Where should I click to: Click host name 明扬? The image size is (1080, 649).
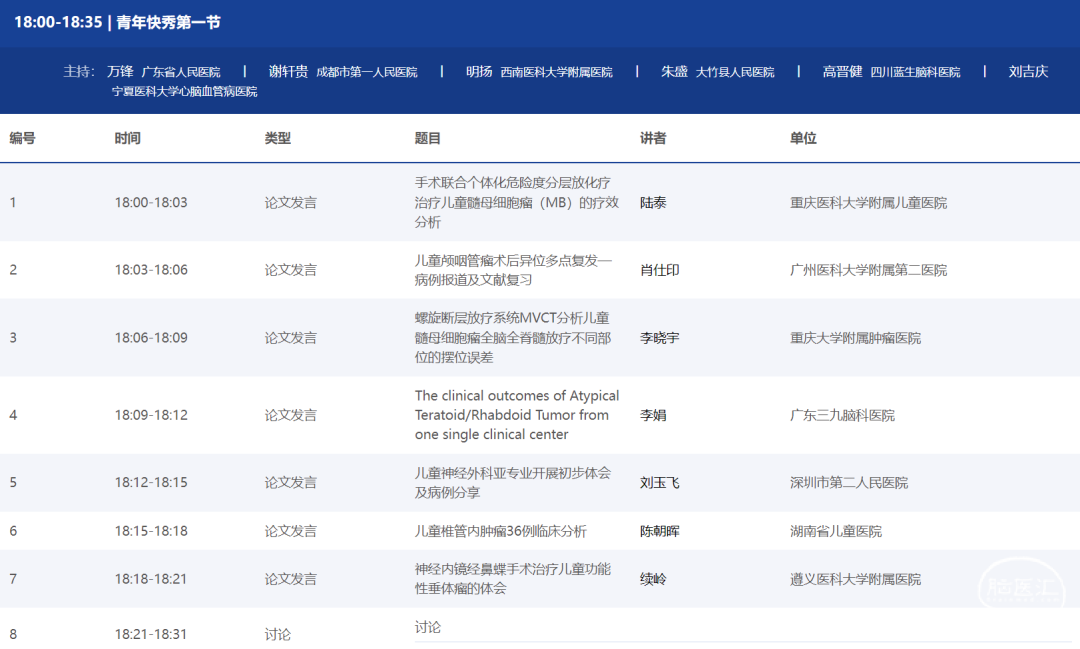(479, 72)
